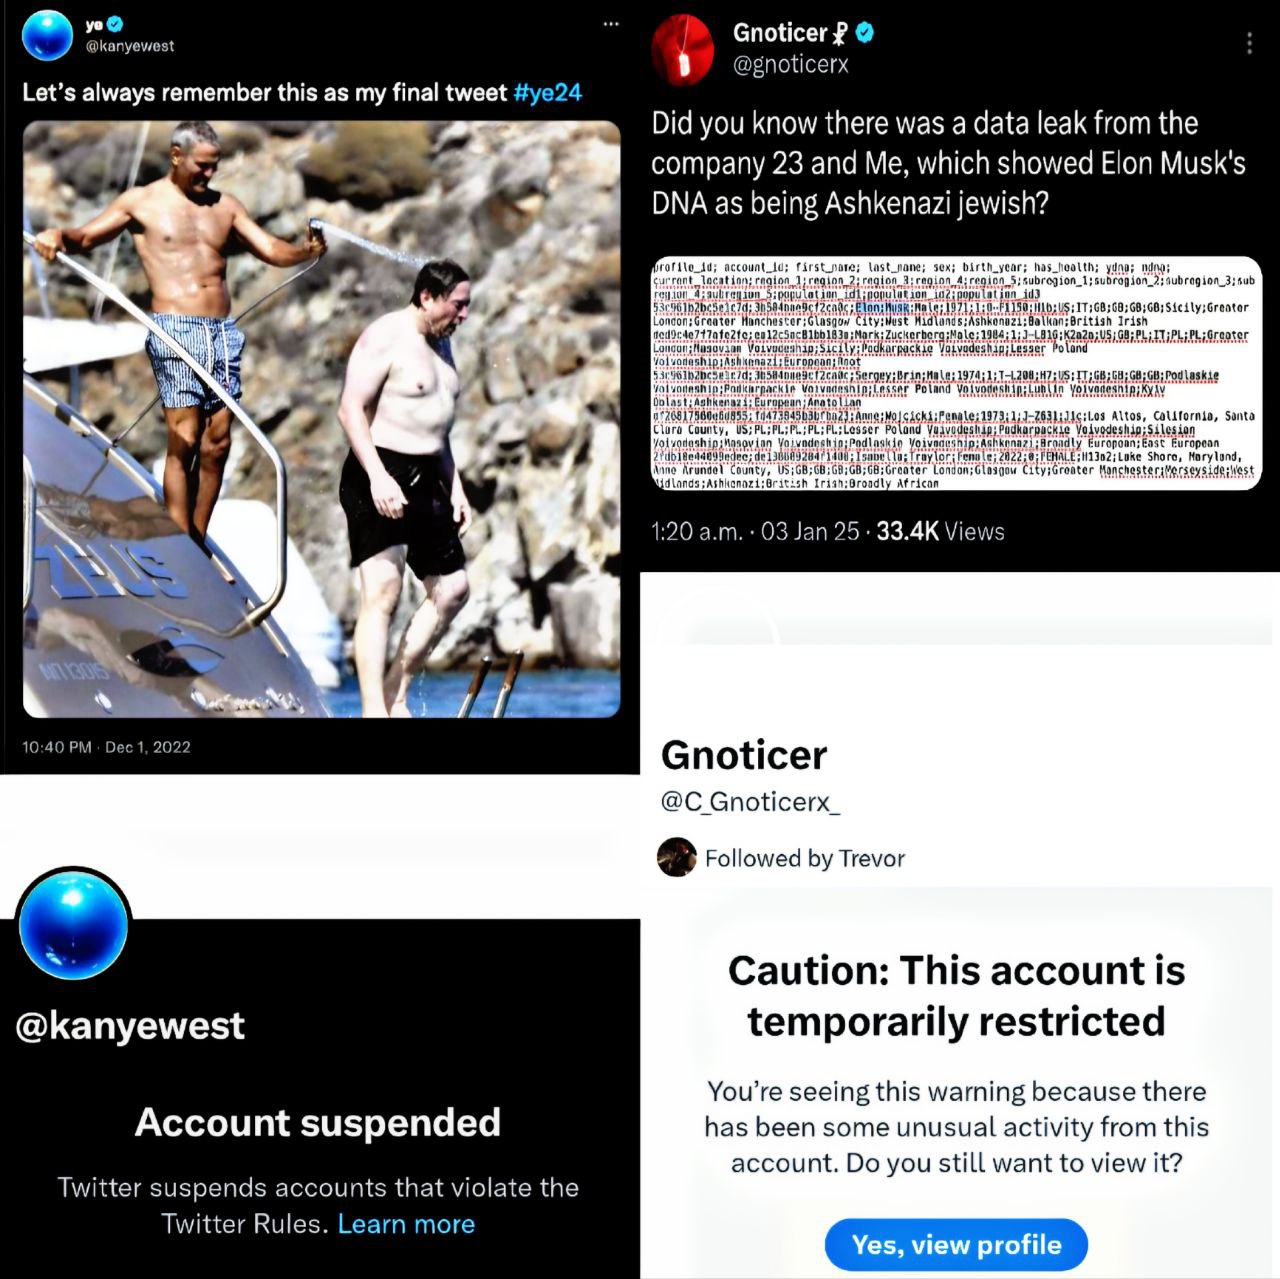Open the @gnoticerx handle
The width and height of the screenshot is (1280, 1279).
(791, 65)
